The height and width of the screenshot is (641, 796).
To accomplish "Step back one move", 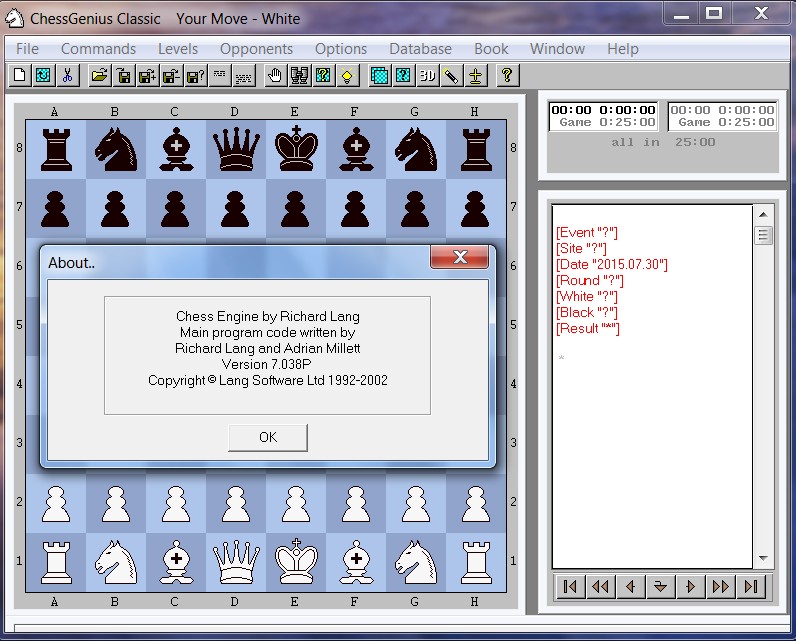I will [x=631, y=587].
